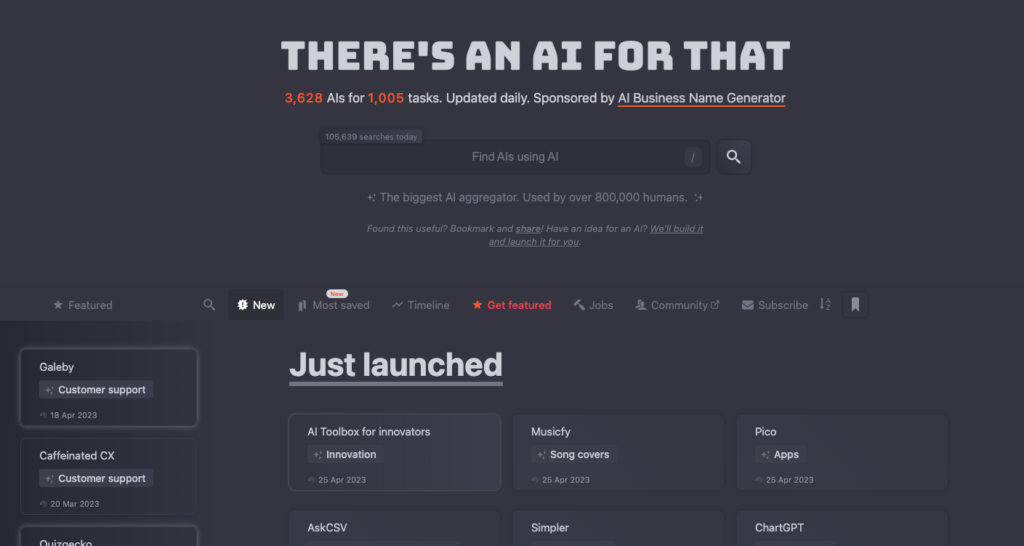Click the envelope icon beside Subscribe

click(x=748, y=305)
